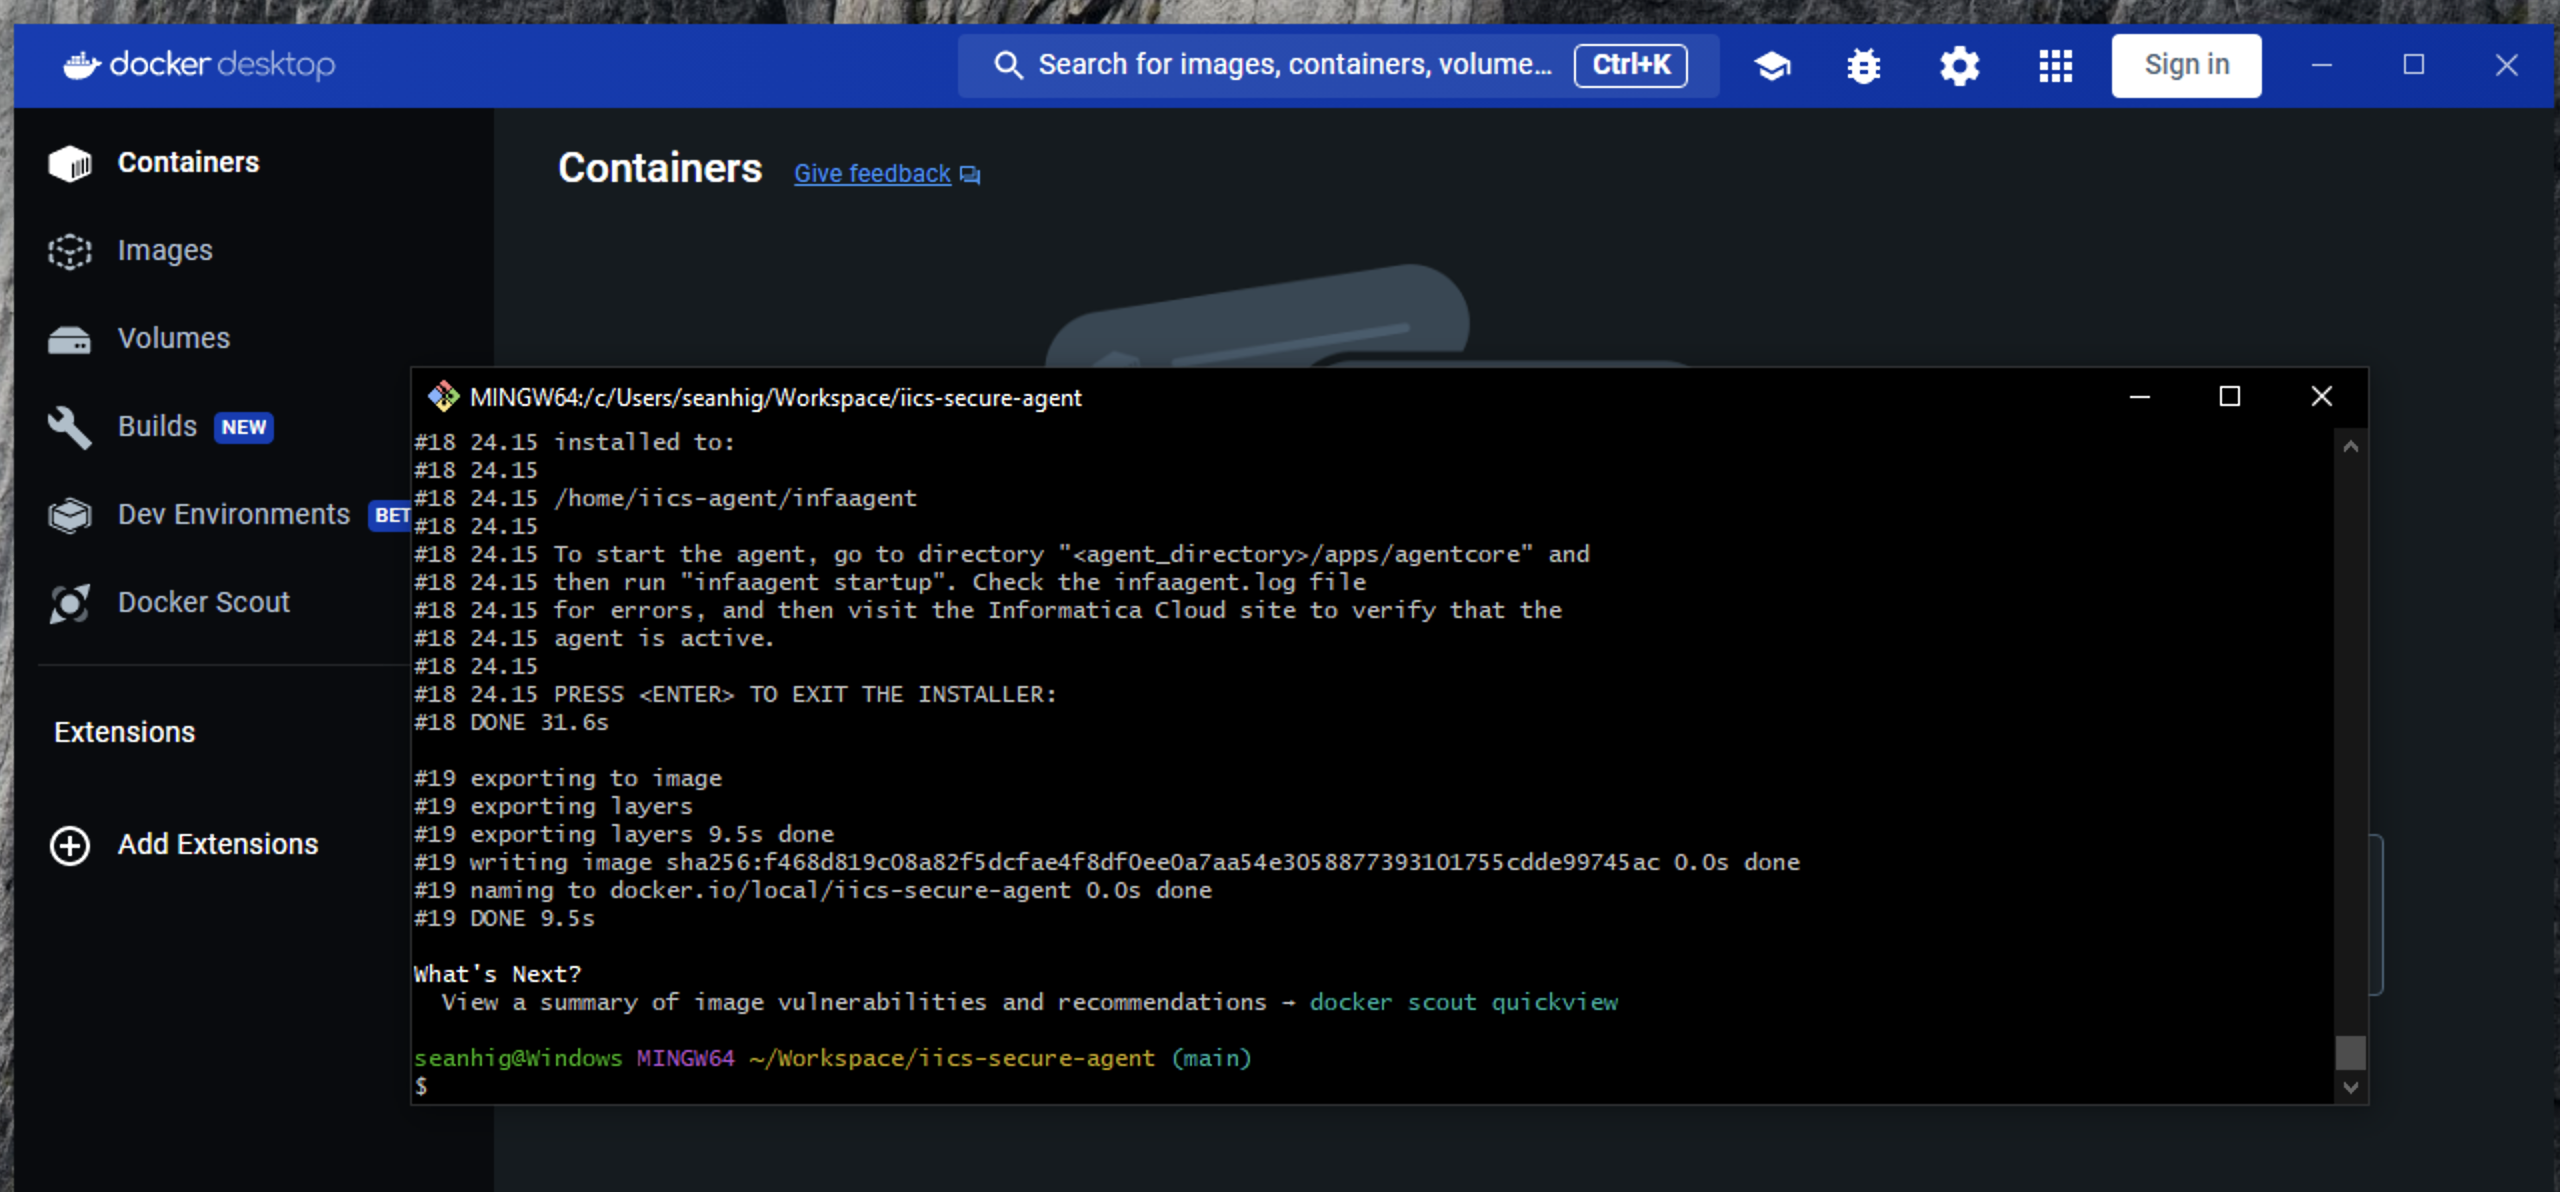Open the Troubleshoot bug icon
The height and width of the screenshot is (1192, 2560).
(1863, 66)
